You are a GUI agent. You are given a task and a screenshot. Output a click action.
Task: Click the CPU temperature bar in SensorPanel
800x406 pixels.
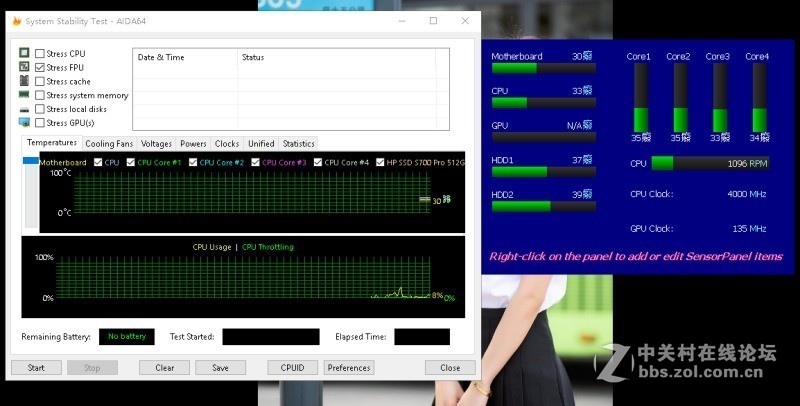point(544,103)
